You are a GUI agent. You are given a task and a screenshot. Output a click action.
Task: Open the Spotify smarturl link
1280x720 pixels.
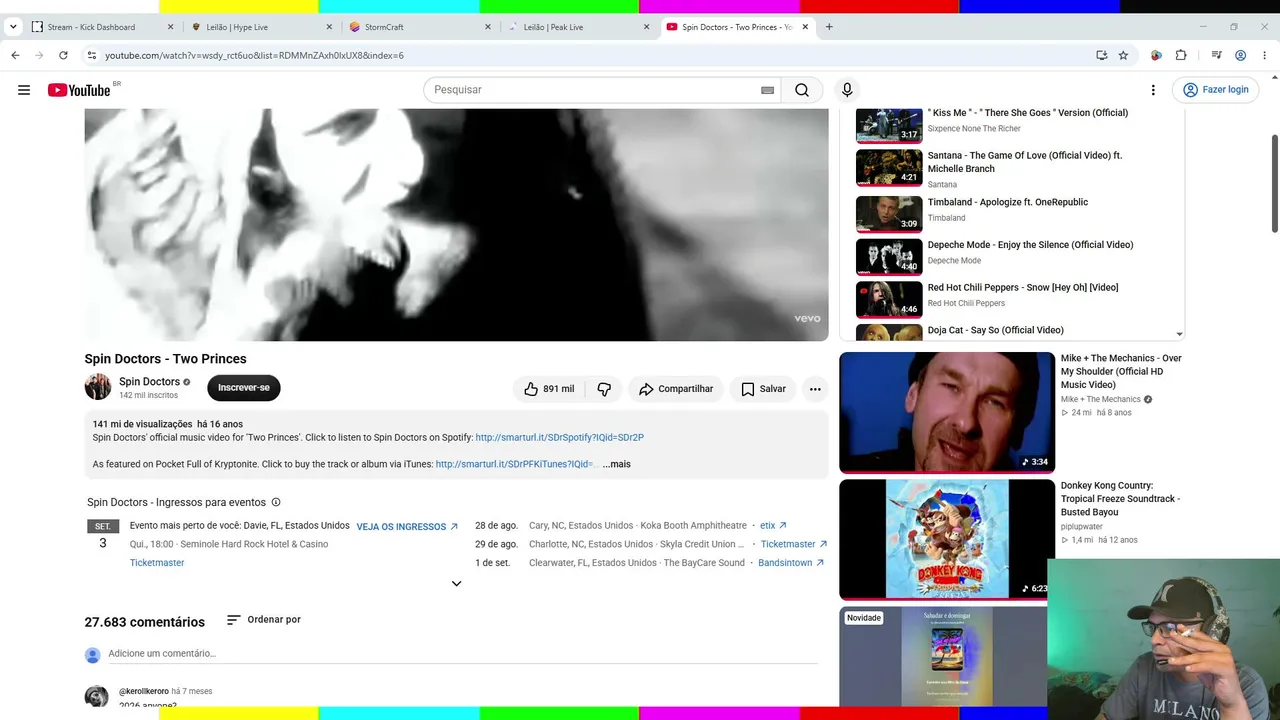(x=559, y=437)
